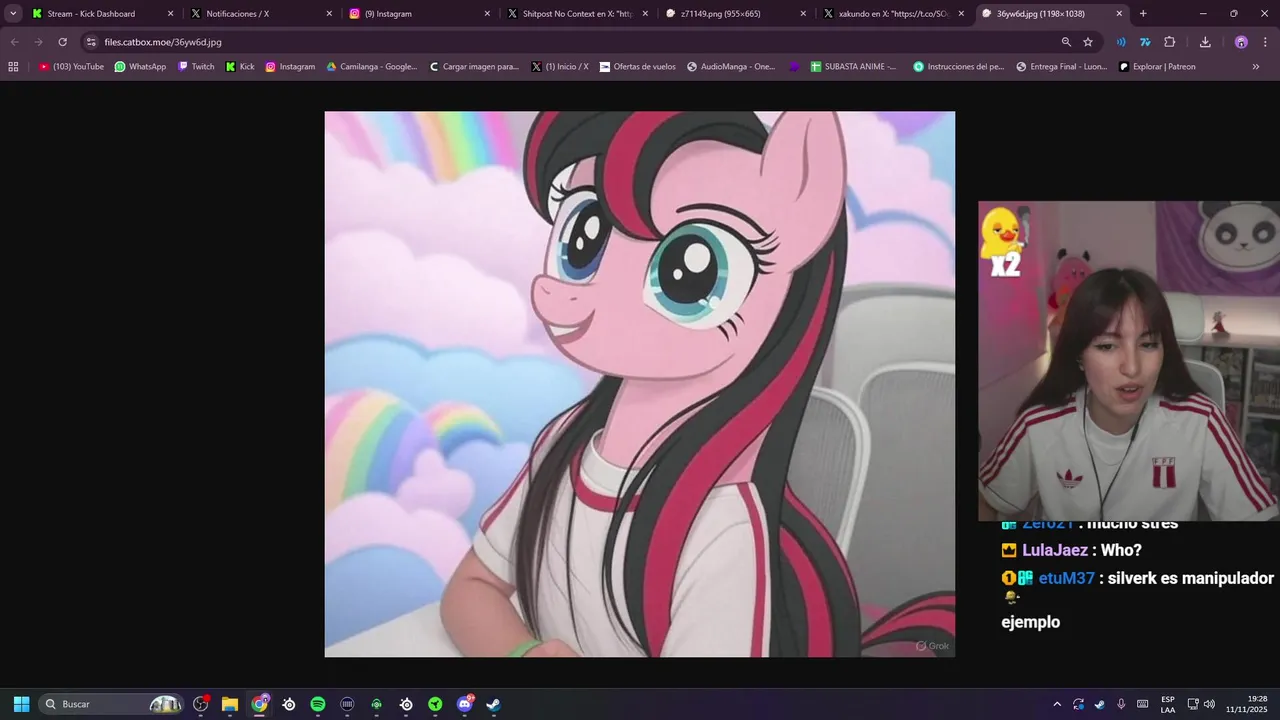This screenshot has width=1280, height=720.
Task: Open the green Razer app on taskbar
Action: pos(435,704)
